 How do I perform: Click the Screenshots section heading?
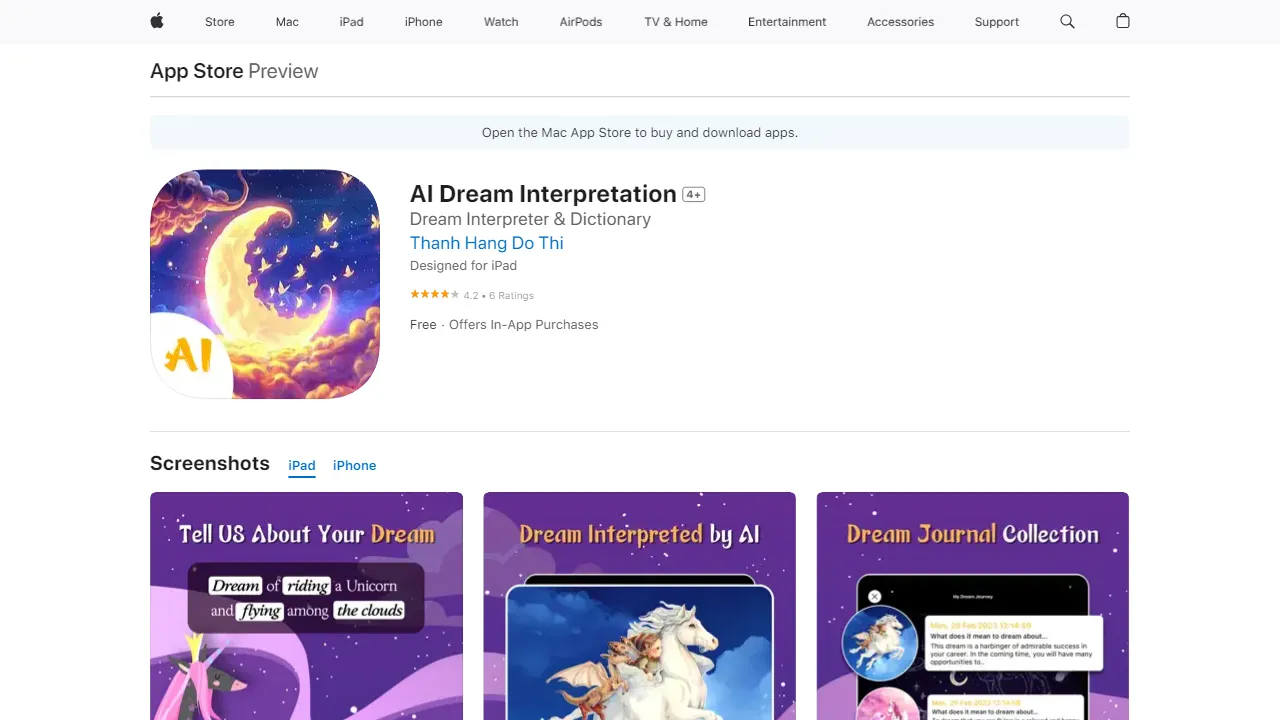[210, 463]
